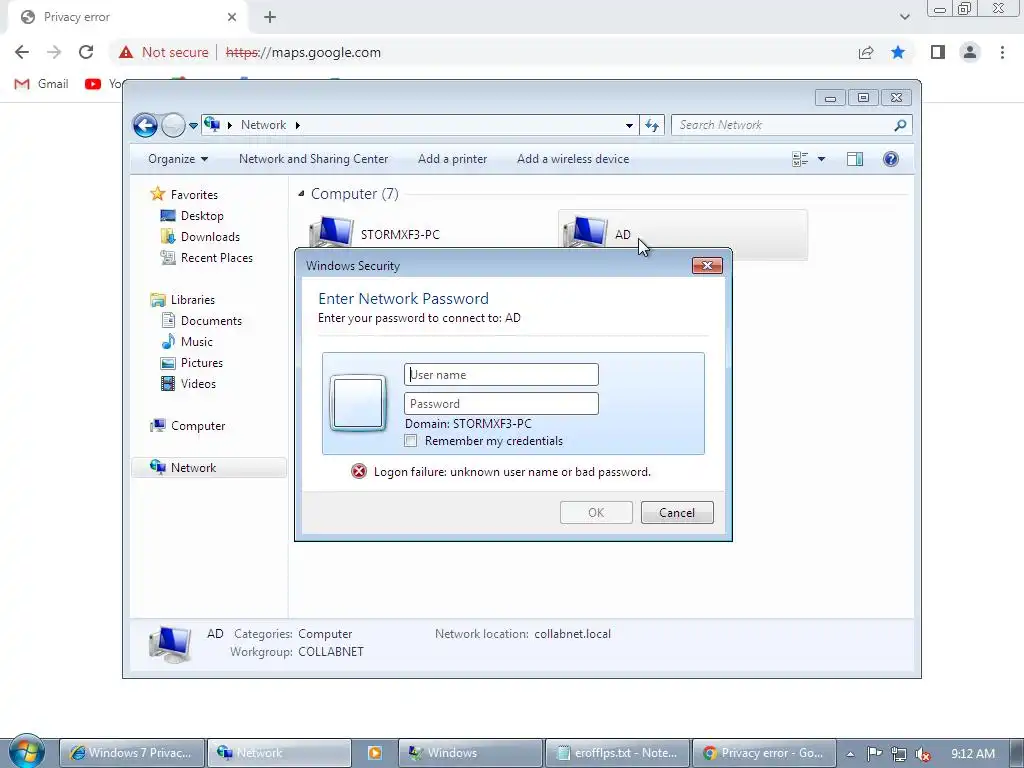Click the magnifier icon in Search Network
The height and width of the screenshot is (768, 1024).
(901, 125)
